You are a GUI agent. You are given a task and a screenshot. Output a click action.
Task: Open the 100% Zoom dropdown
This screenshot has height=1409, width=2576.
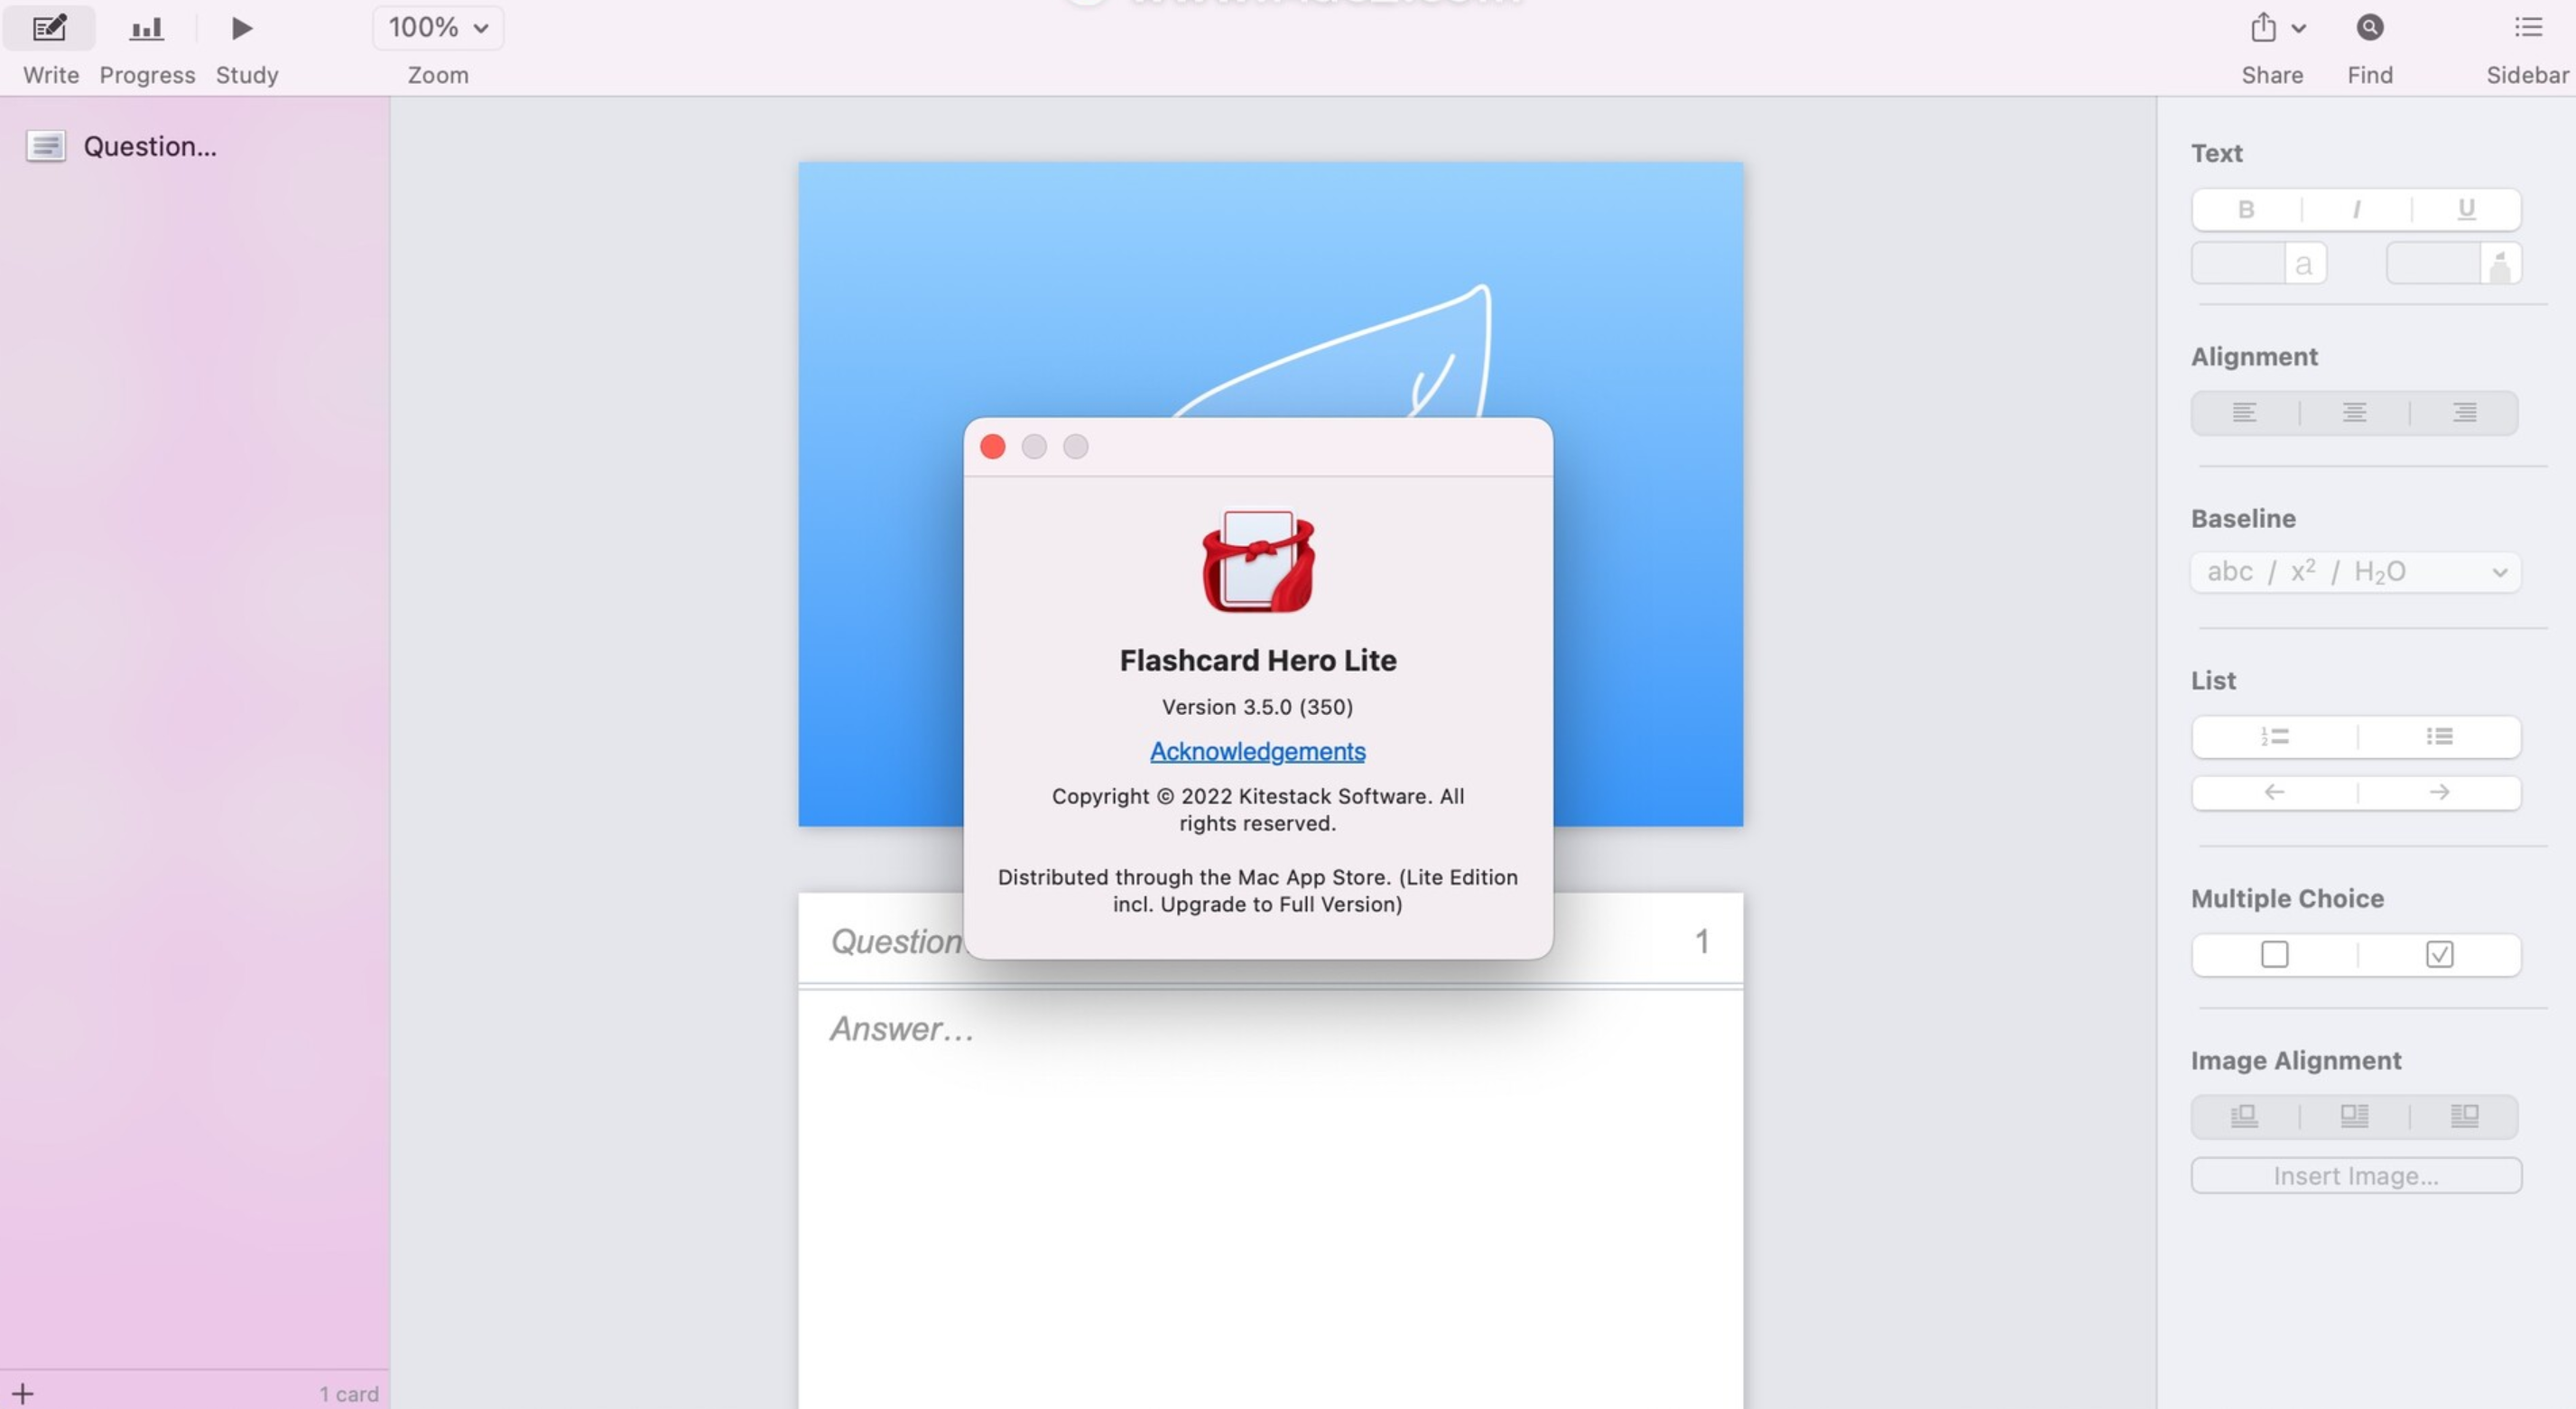point(438,28)
